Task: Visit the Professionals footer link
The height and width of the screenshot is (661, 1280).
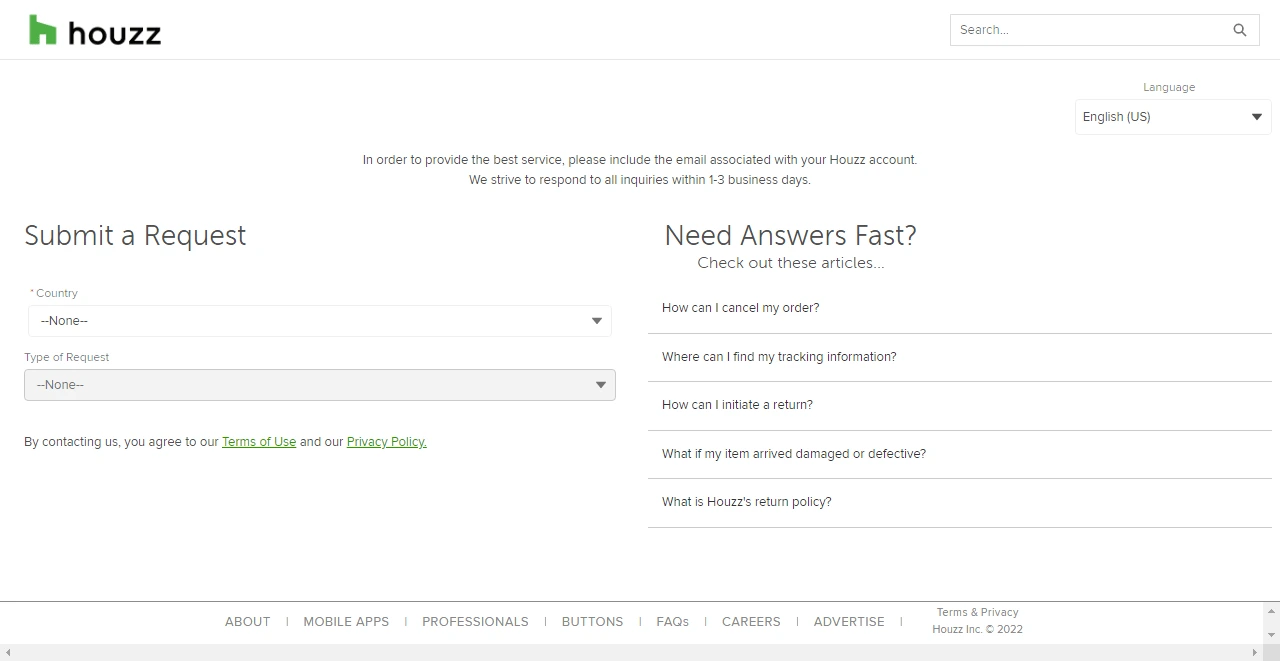Action: pos(475,622)
